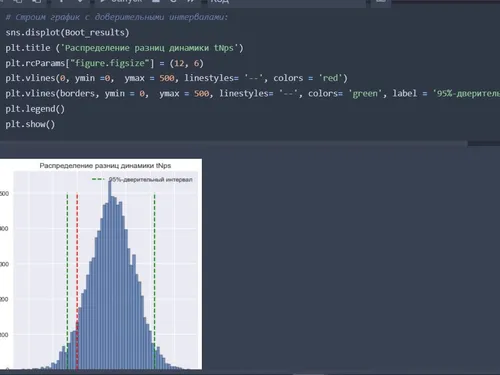This screenshot has width=500, height=375.
Task: Click on the plt.title code line
Action: click(124, 48)
